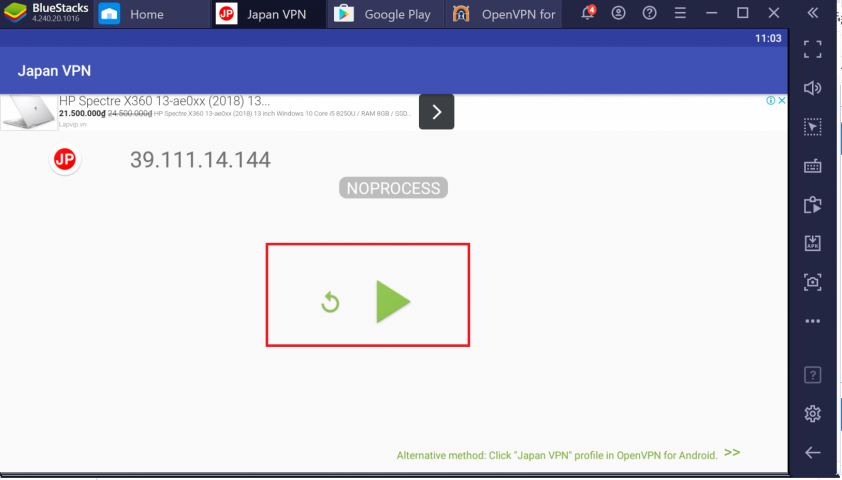The height and width of the screenshot is (480, 842).
Task: Select the 39.111.14.144 server address
Action: 200,160
